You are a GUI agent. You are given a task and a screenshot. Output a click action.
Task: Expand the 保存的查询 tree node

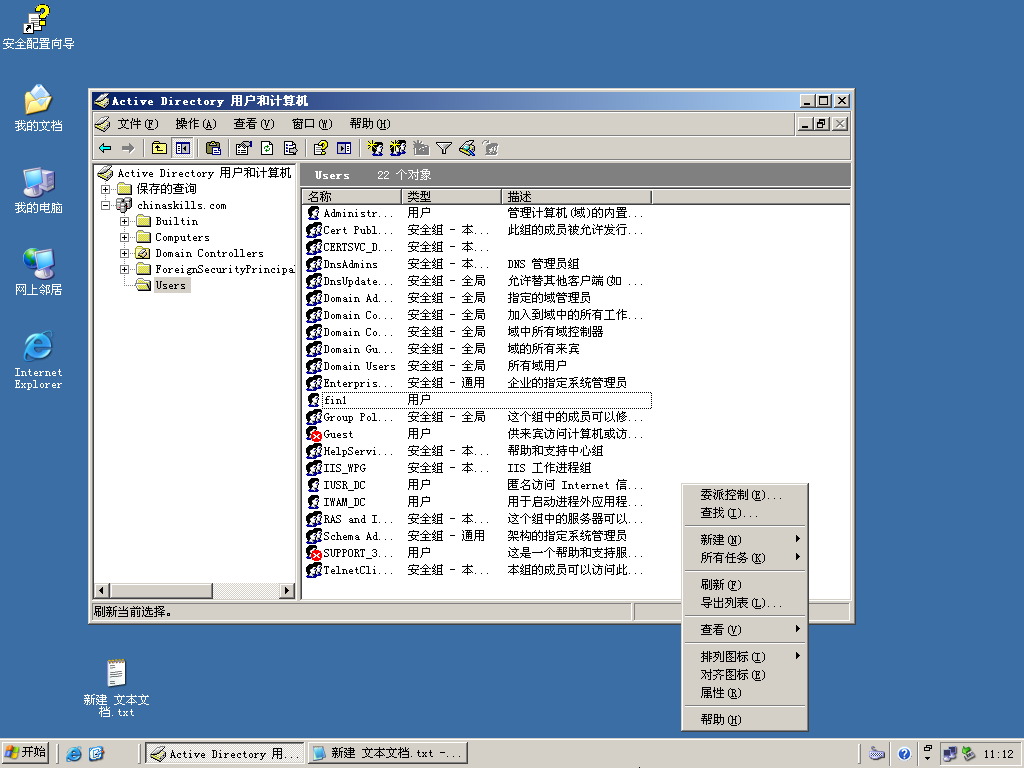point(105,189)
